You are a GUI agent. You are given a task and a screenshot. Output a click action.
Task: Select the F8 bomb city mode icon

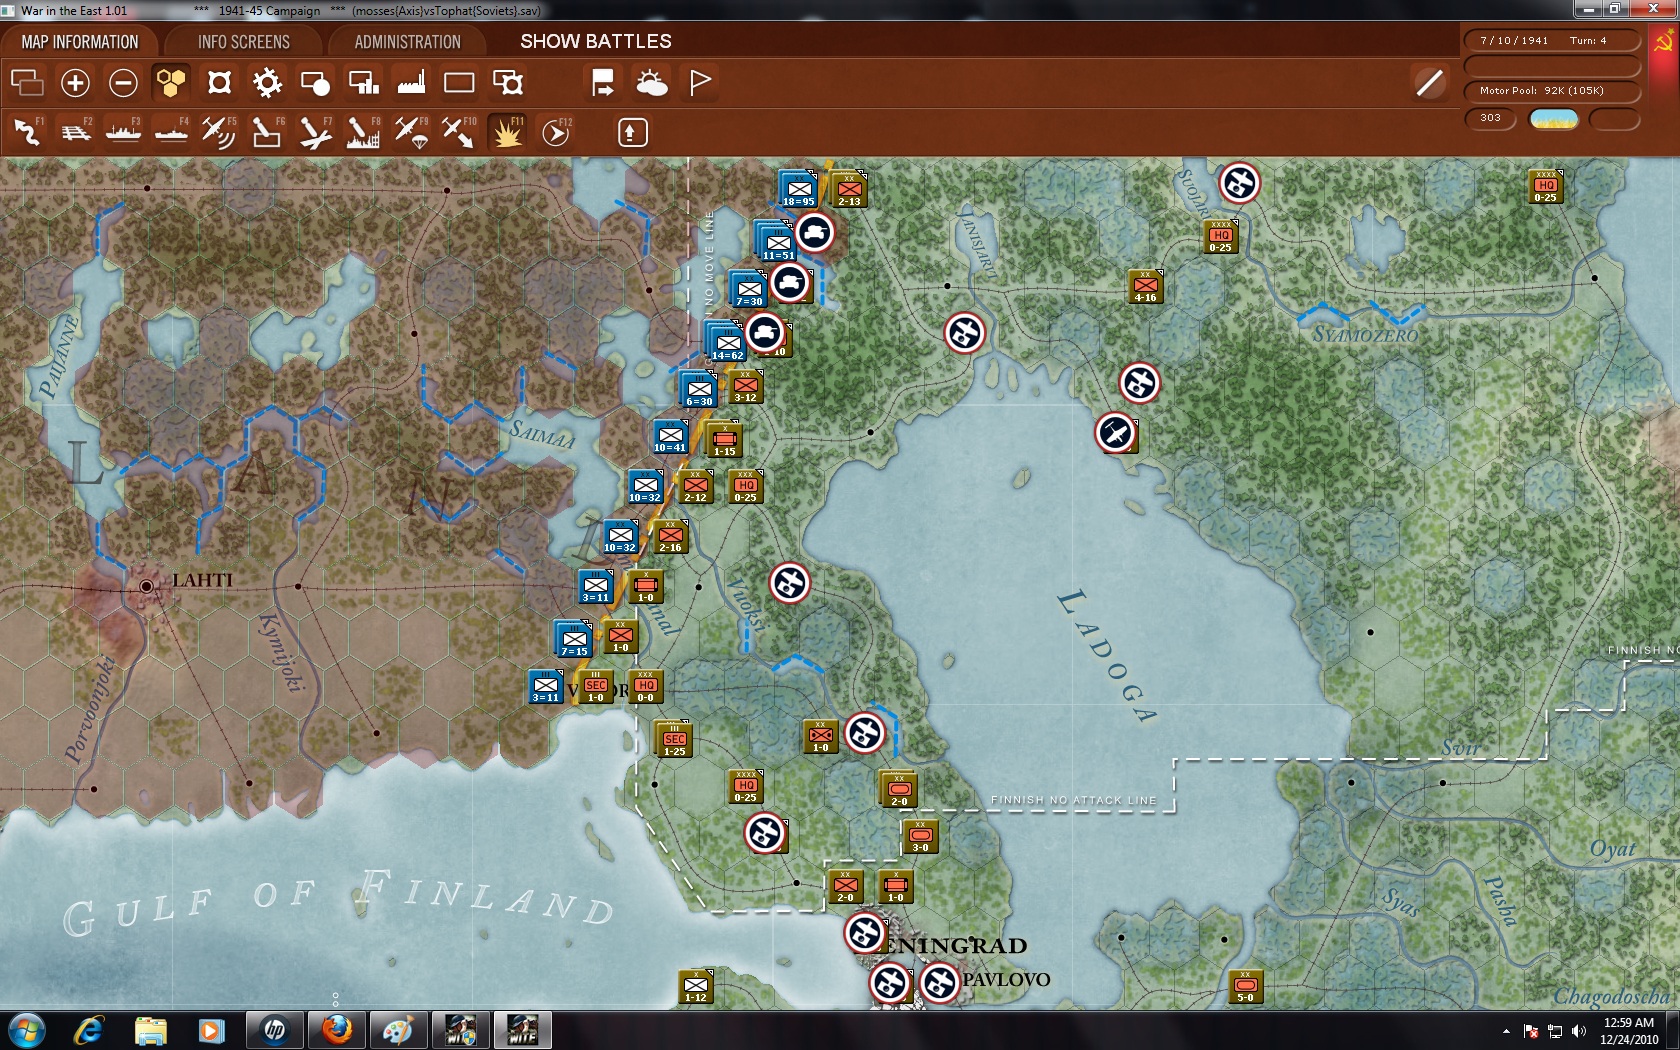point(363,132)
